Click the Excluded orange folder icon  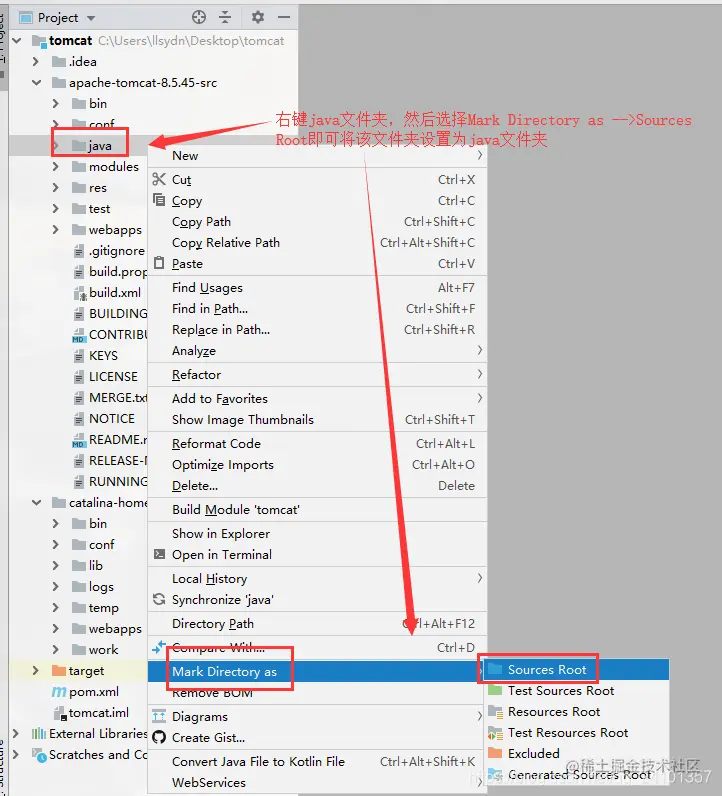(x=495, y=753)
